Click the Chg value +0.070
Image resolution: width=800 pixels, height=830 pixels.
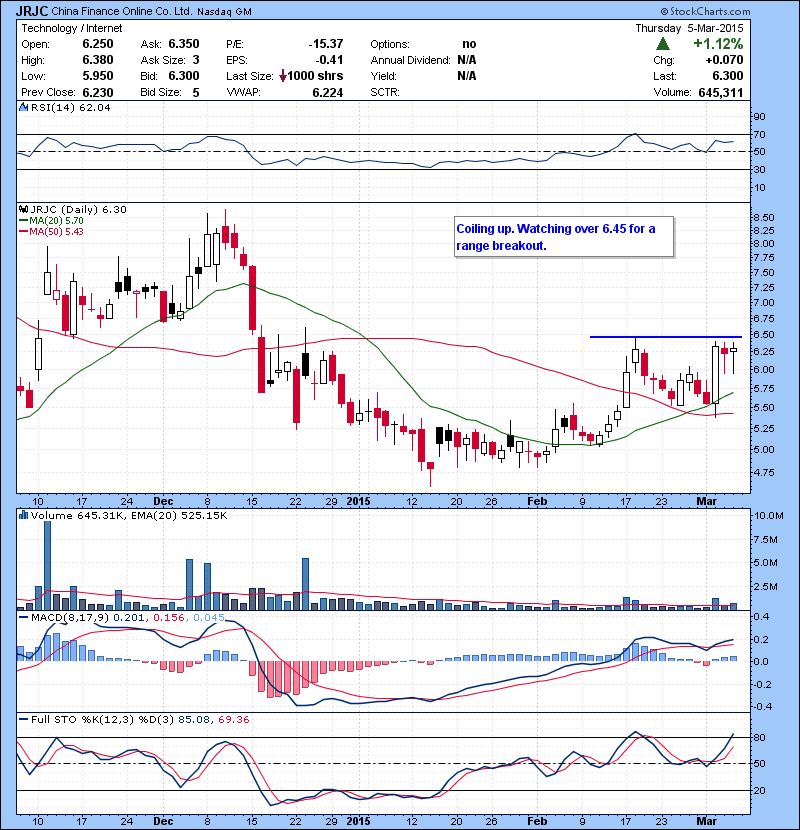(x=724, y=60)
